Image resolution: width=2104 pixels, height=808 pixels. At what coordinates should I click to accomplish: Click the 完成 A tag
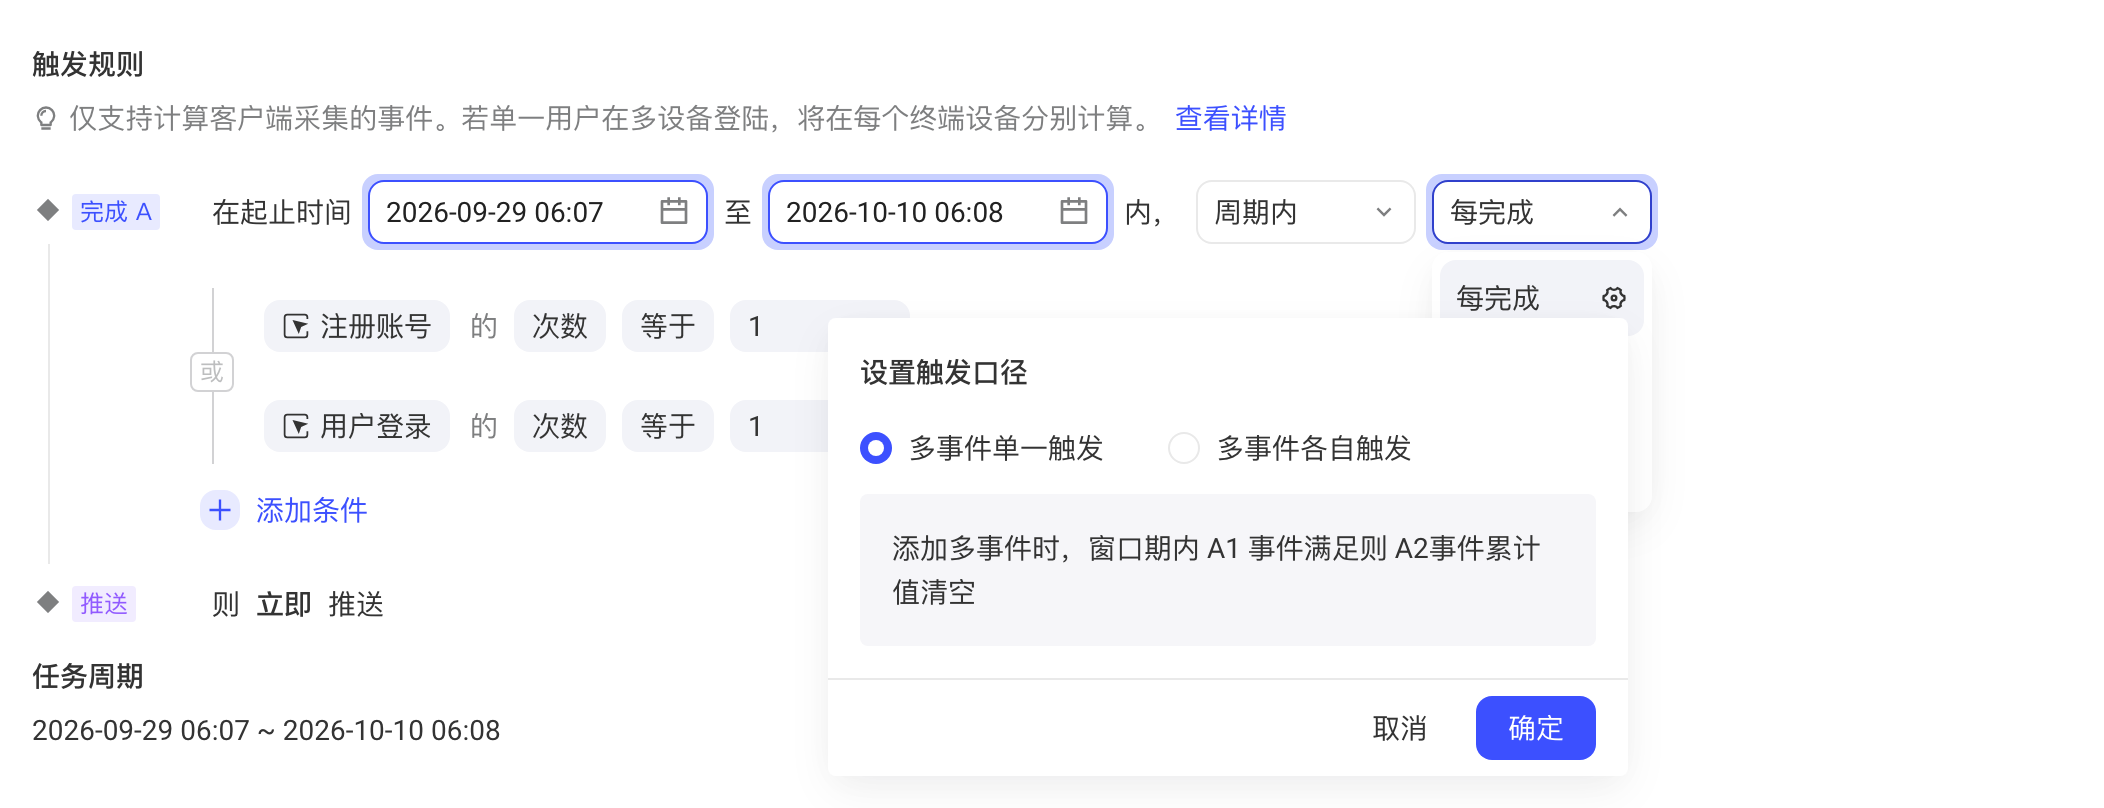click(116, 212)
